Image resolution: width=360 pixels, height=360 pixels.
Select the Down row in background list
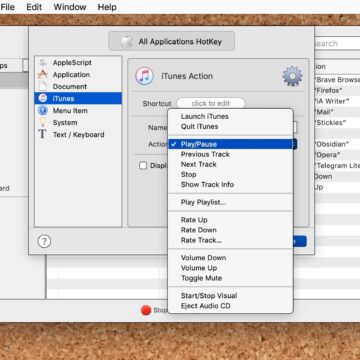337,176
